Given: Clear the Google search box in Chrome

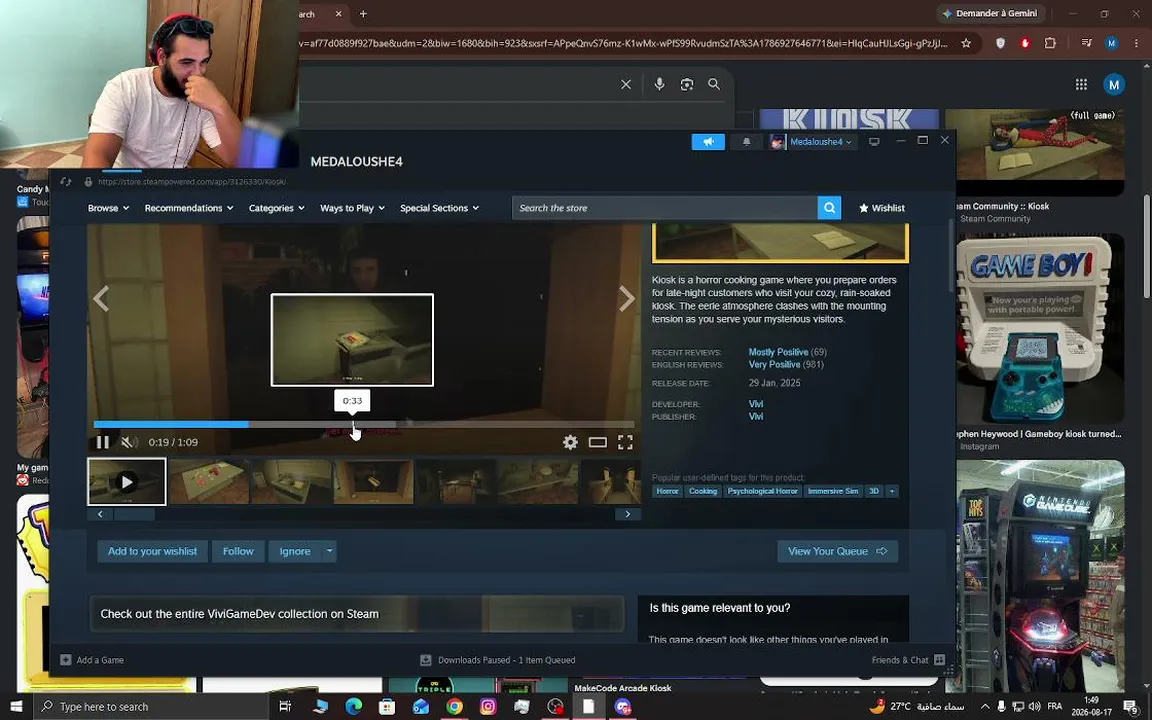Looking at the screenshot, I should pyautogui.click(x=625, y=84).
